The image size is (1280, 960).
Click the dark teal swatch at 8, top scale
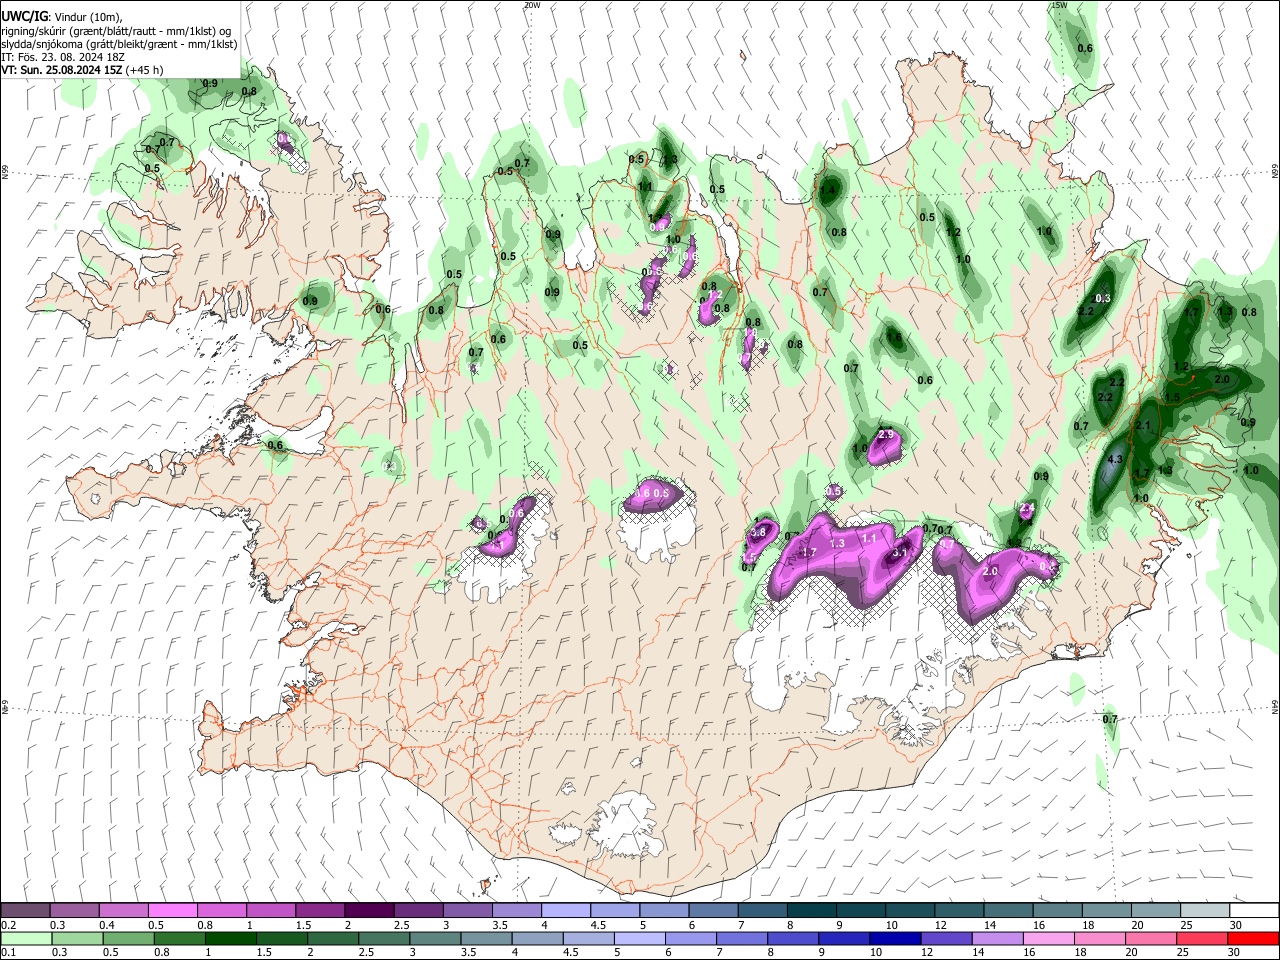pos(811,911)
